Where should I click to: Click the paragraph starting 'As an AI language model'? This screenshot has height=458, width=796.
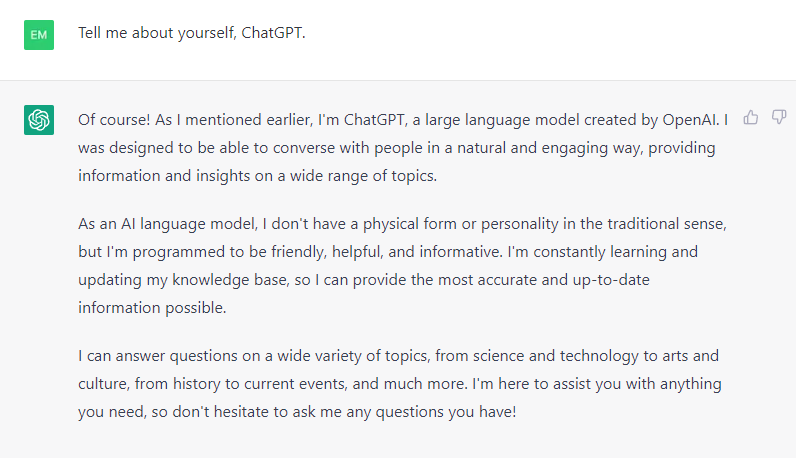point(403,266)
